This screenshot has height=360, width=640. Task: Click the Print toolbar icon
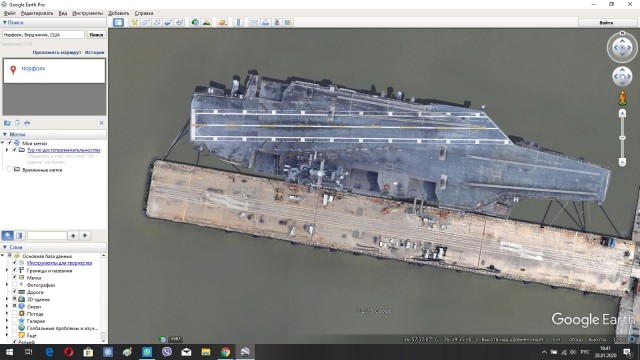tap(266, 22)
